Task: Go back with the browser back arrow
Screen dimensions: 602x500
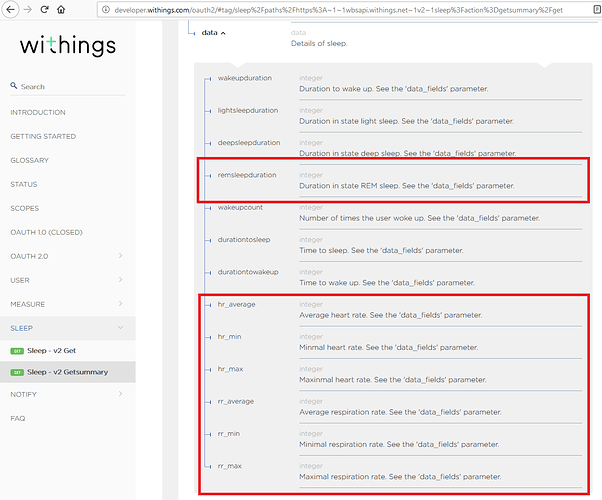Action: click(11, 10)
